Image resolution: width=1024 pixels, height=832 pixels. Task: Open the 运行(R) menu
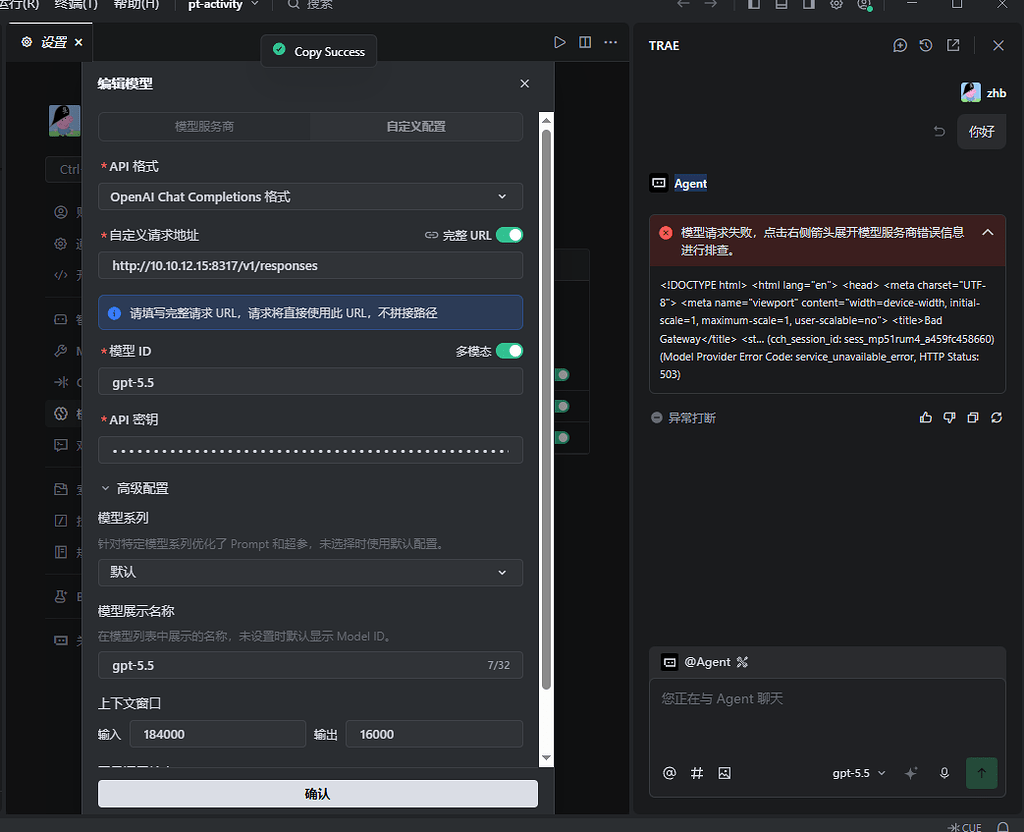click(x=18, y=5)
